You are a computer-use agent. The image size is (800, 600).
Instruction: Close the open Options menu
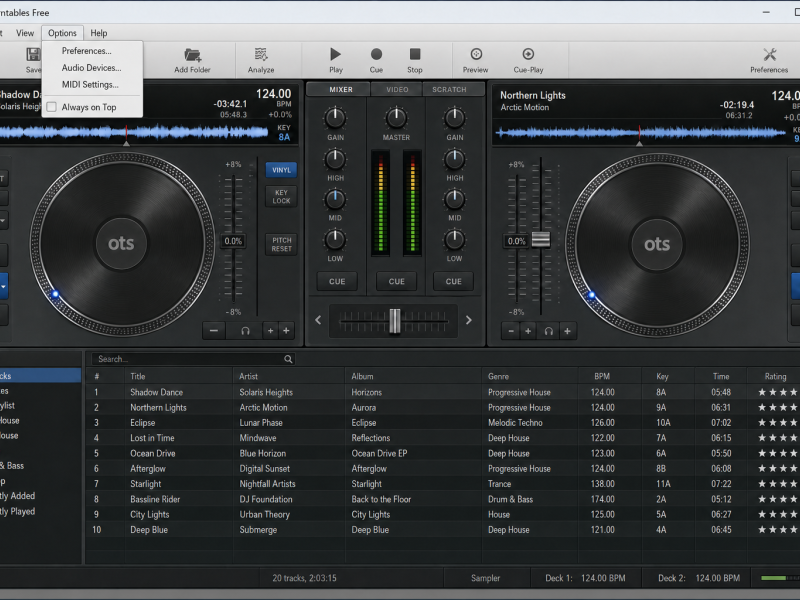[62, 33]
